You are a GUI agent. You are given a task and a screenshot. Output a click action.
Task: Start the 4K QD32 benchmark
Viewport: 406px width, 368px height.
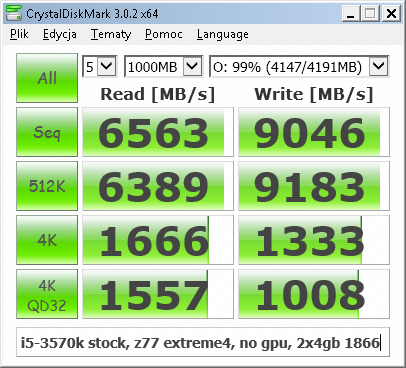pyautogui.click(x=47, y=294)
